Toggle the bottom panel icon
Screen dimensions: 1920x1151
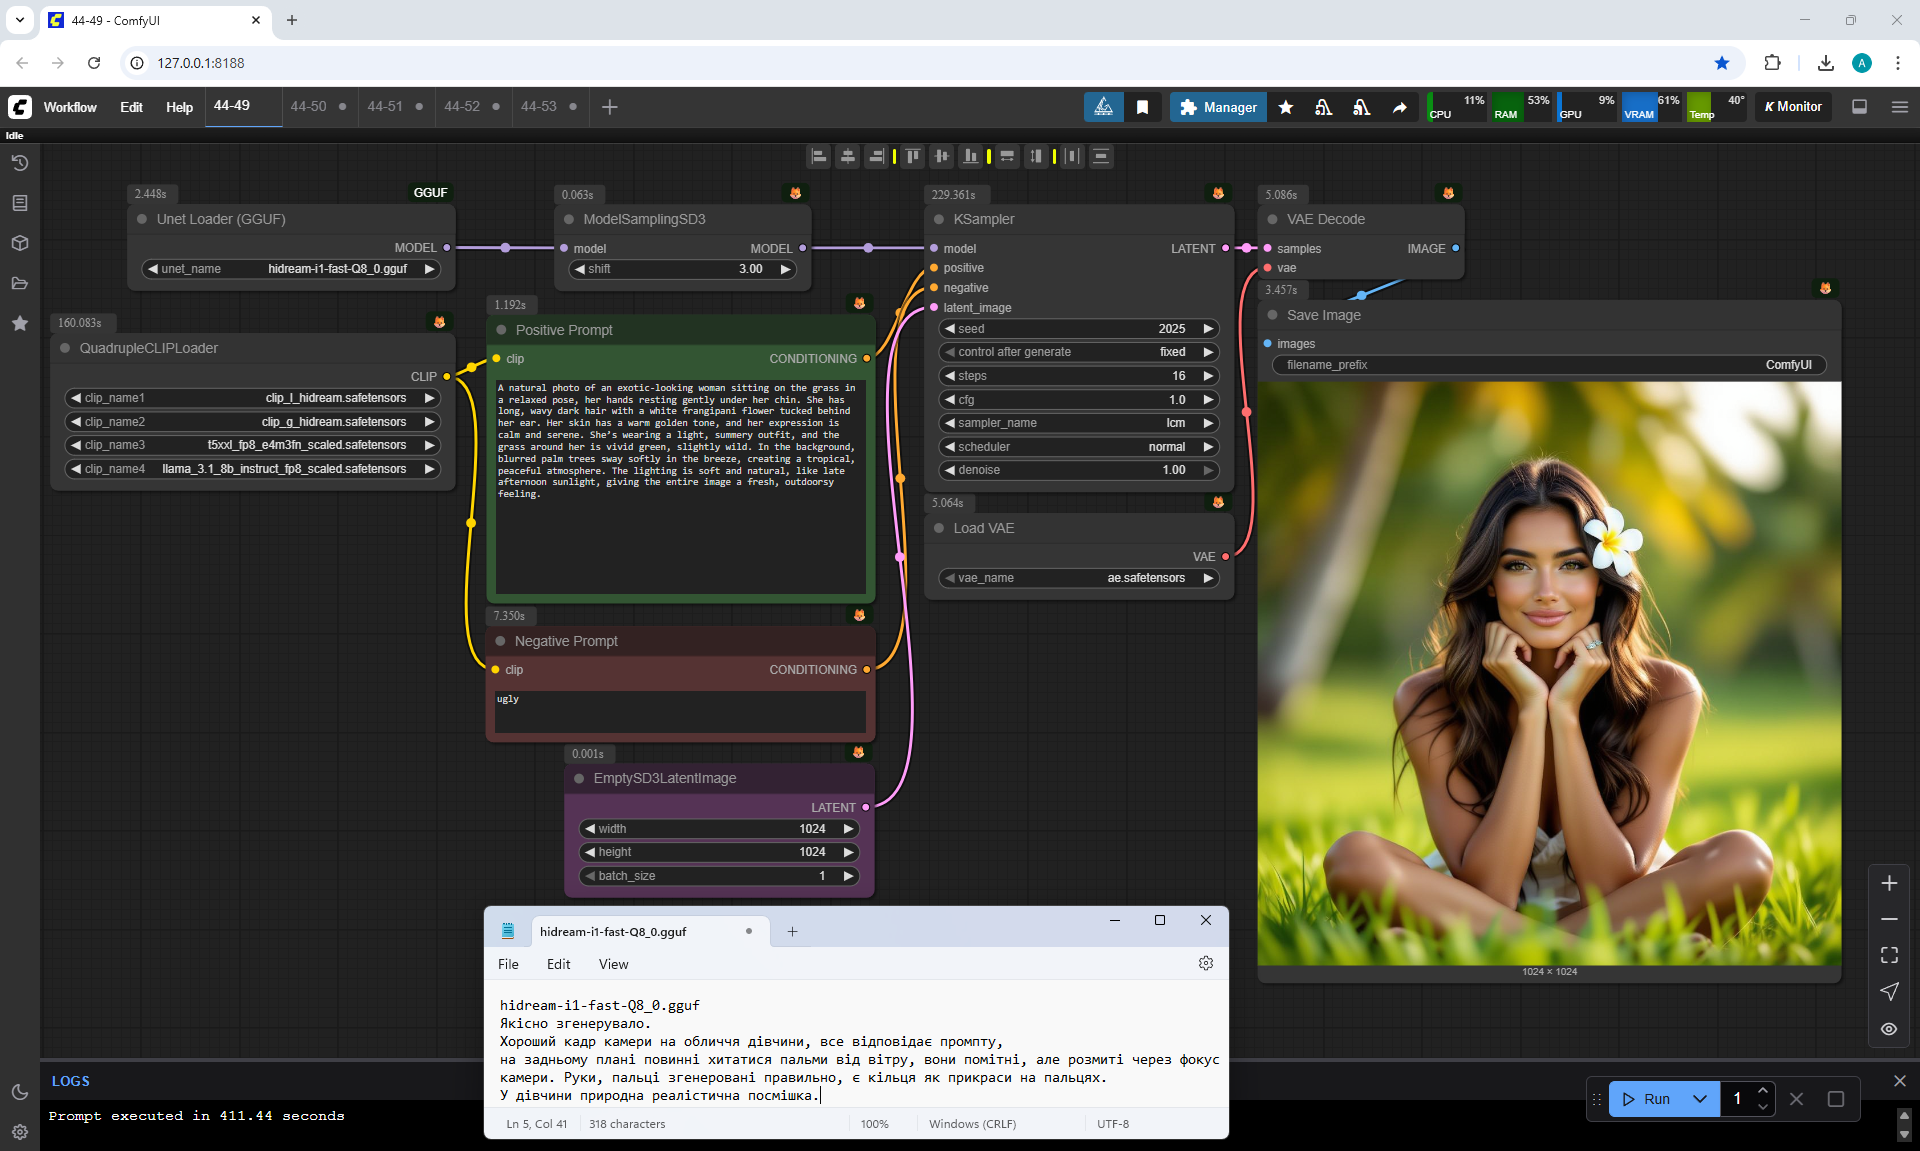(1859, 107)
